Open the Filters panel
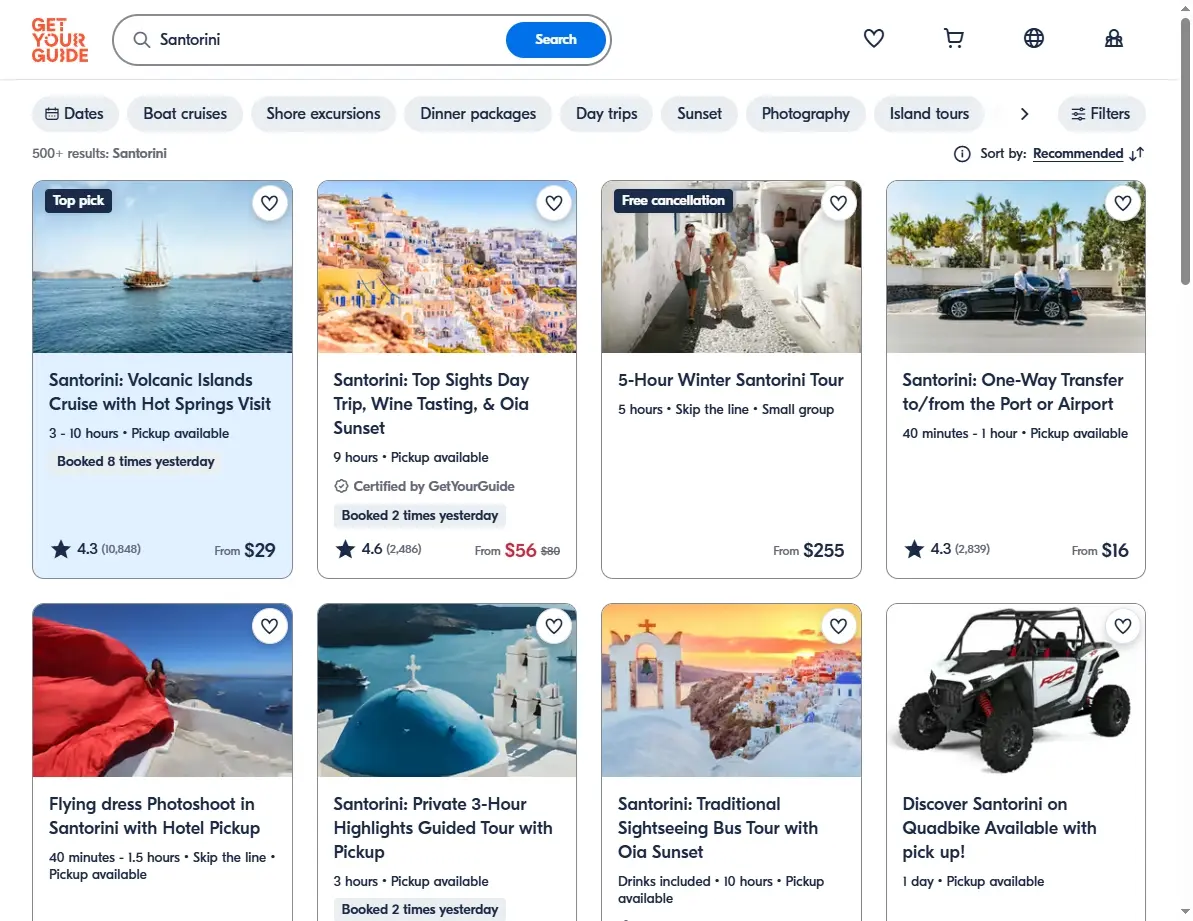 [x=1101, y=114]
